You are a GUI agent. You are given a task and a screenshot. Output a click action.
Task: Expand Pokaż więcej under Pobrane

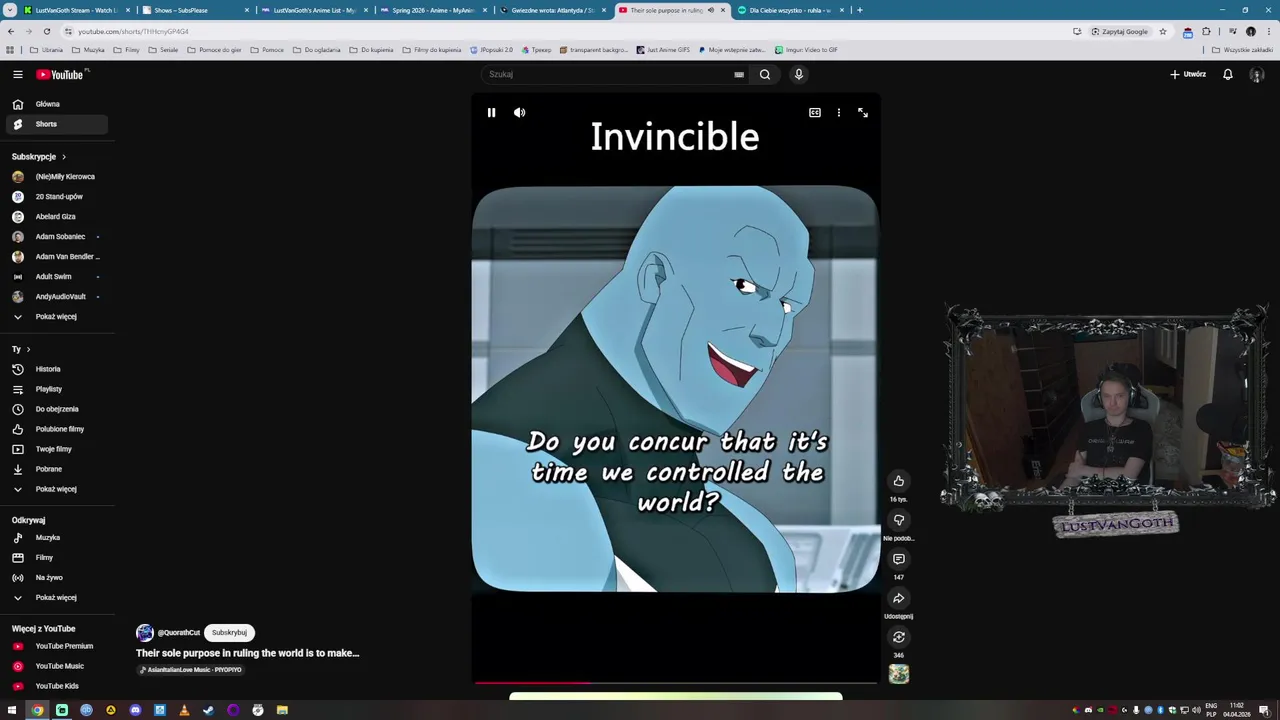coord(57,489)
